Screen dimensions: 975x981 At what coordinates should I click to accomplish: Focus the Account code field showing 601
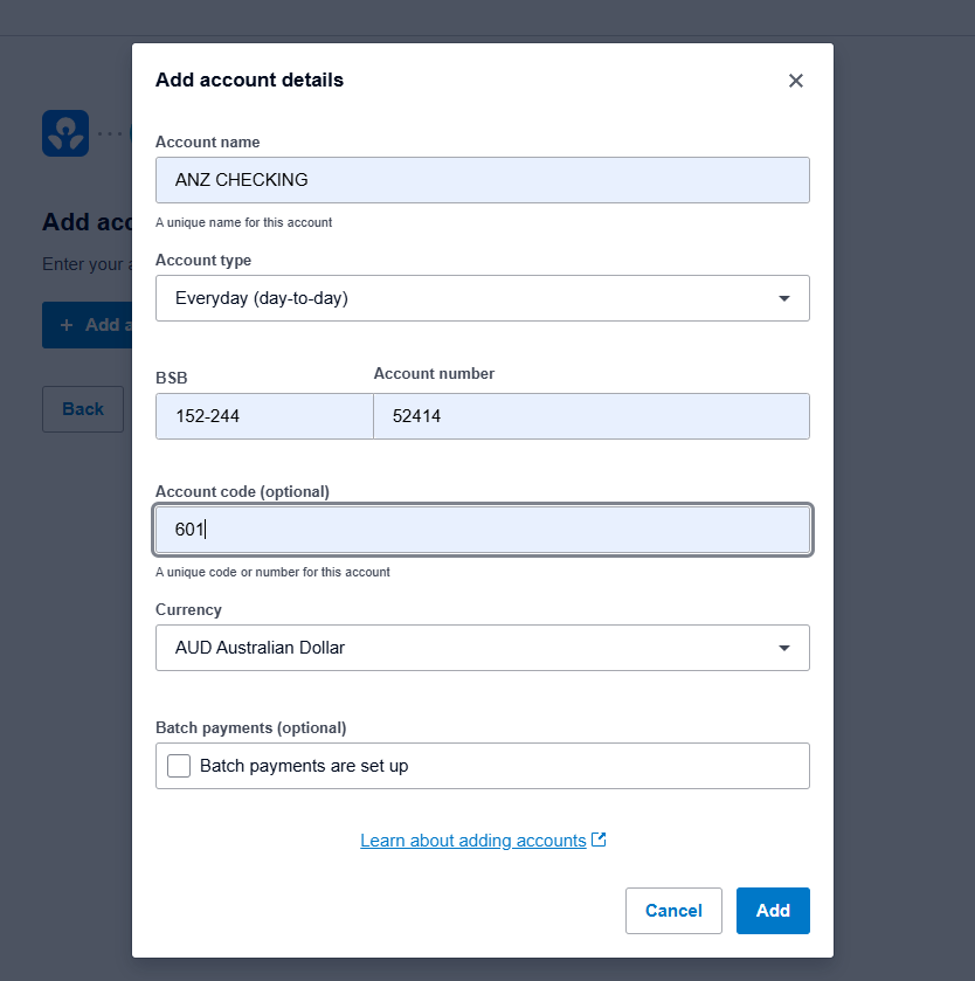482,530
